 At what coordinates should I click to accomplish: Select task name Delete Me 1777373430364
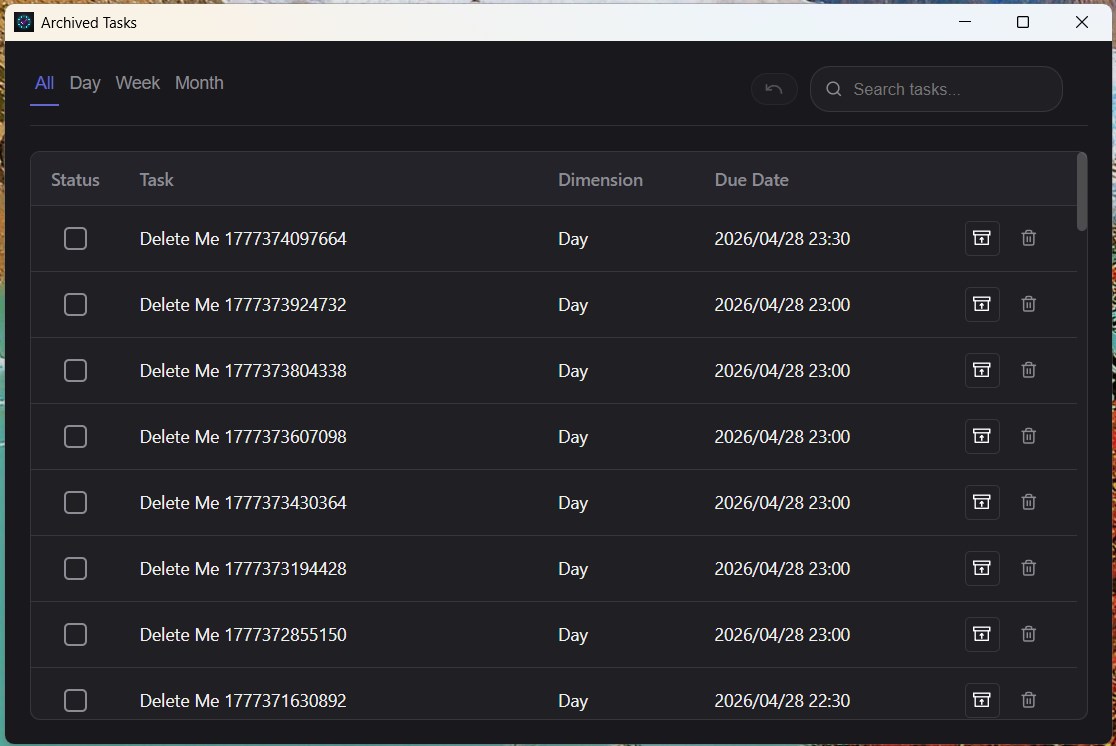coord(243,503)
